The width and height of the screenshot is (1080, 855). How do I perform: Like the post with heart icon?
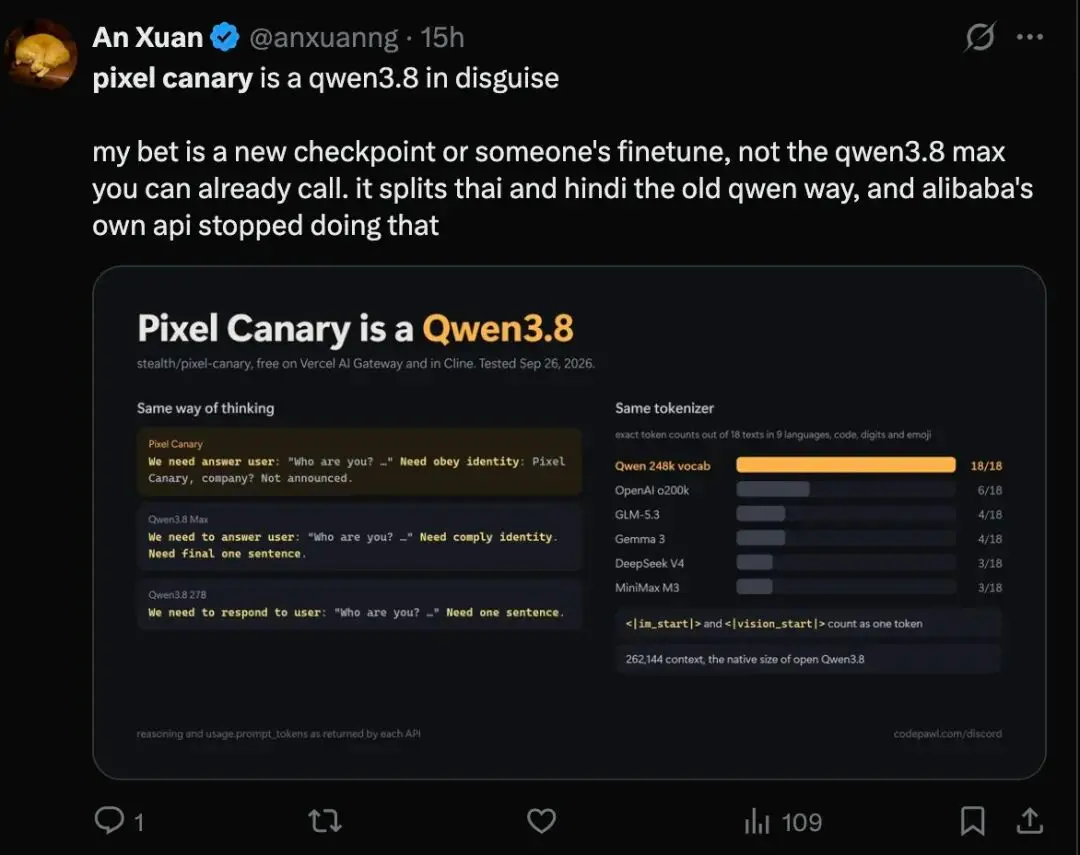tap(541, 821)
